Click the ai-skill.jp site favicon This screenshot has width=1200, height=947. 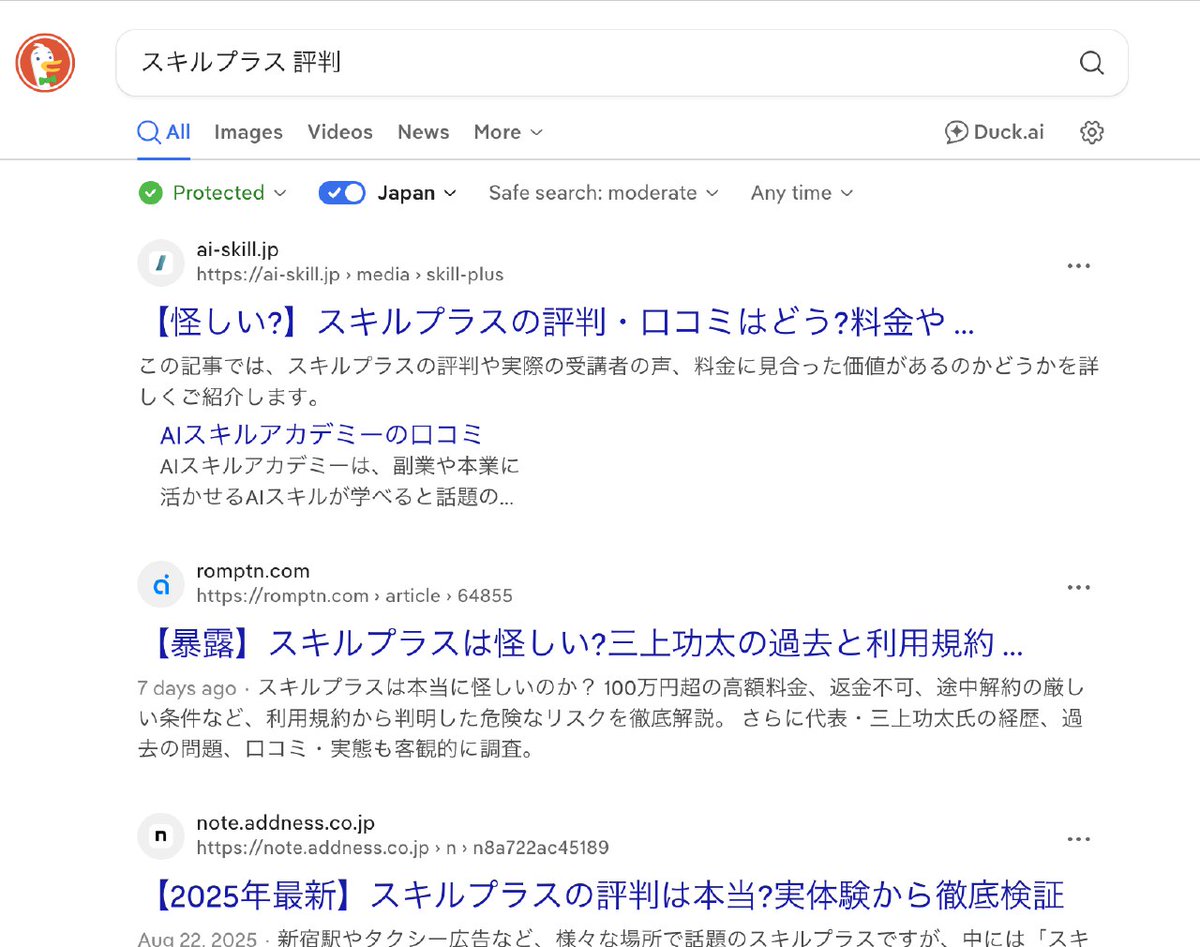tap(160, 262)
